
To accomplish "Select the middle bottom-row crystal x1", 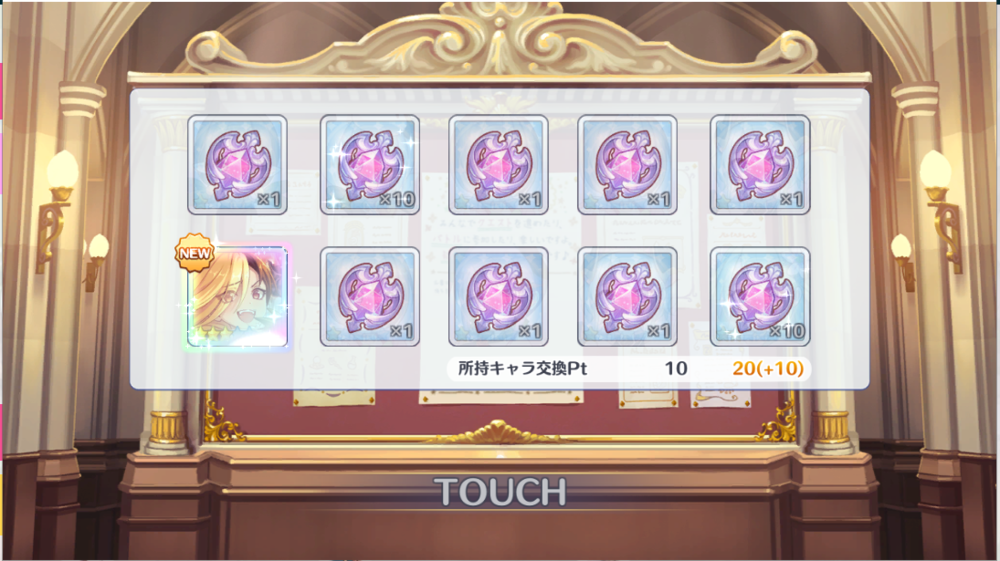I will point(499,297).
